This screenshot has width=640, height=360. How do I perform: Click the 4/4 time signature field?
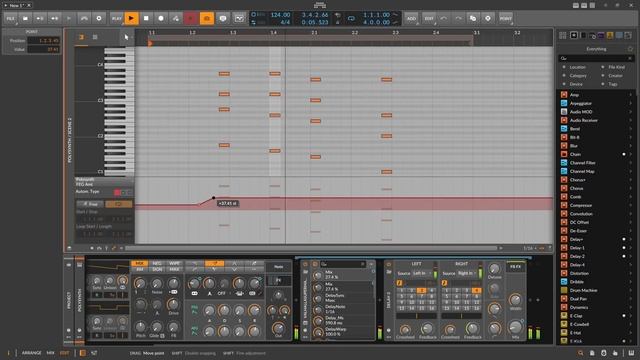[285, 22]
